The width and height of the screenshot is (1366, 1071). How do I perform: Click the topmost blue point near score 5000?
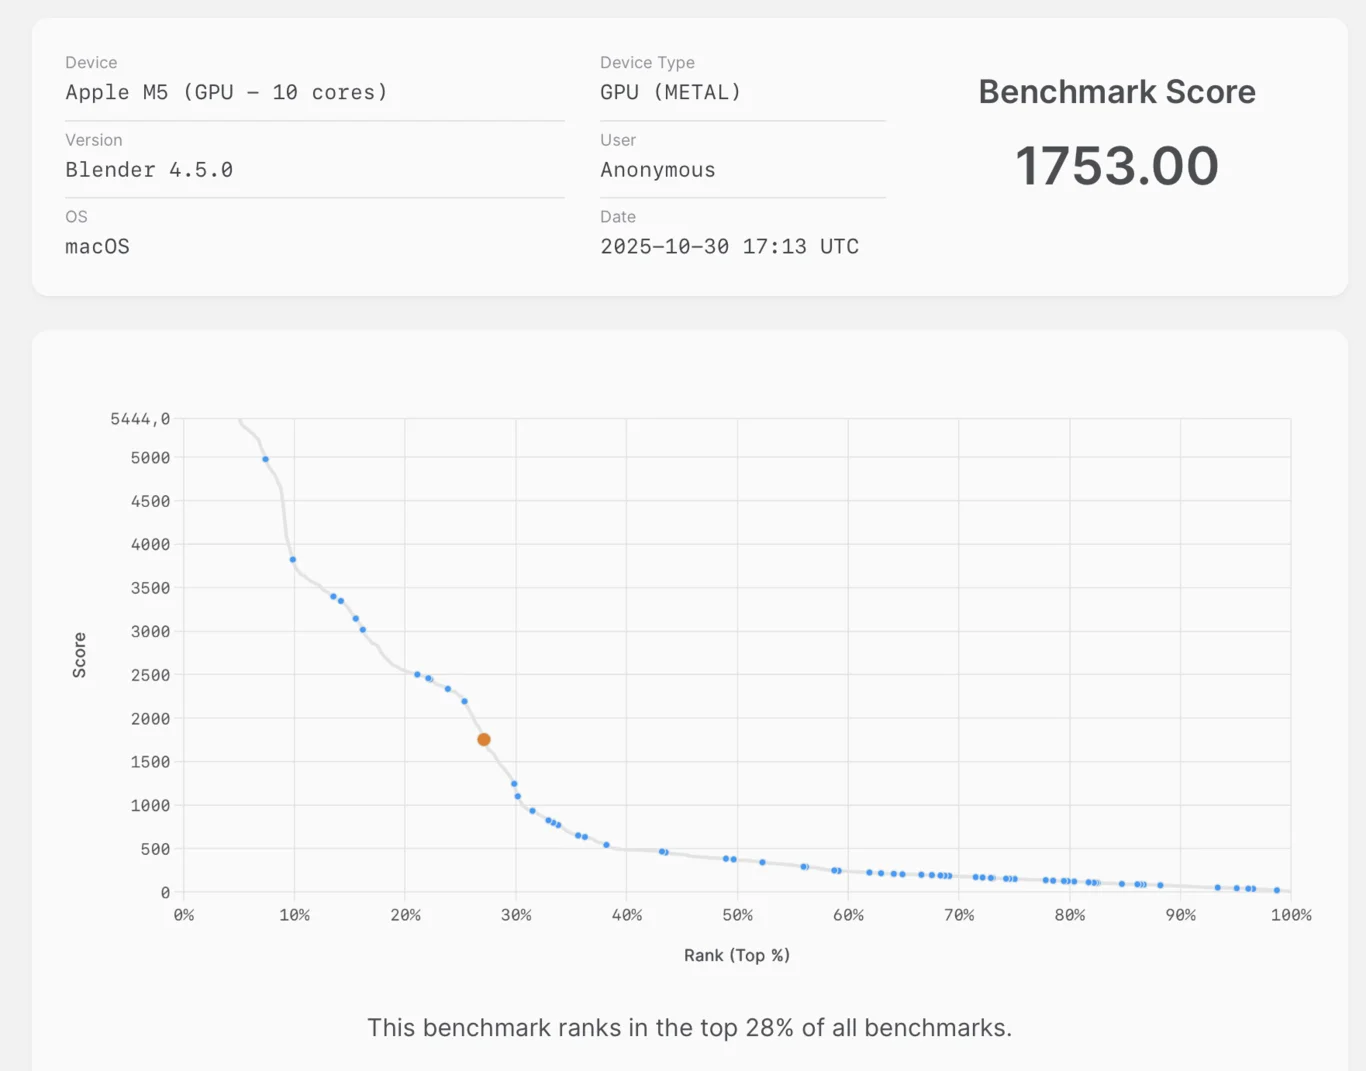click(265, 460)
